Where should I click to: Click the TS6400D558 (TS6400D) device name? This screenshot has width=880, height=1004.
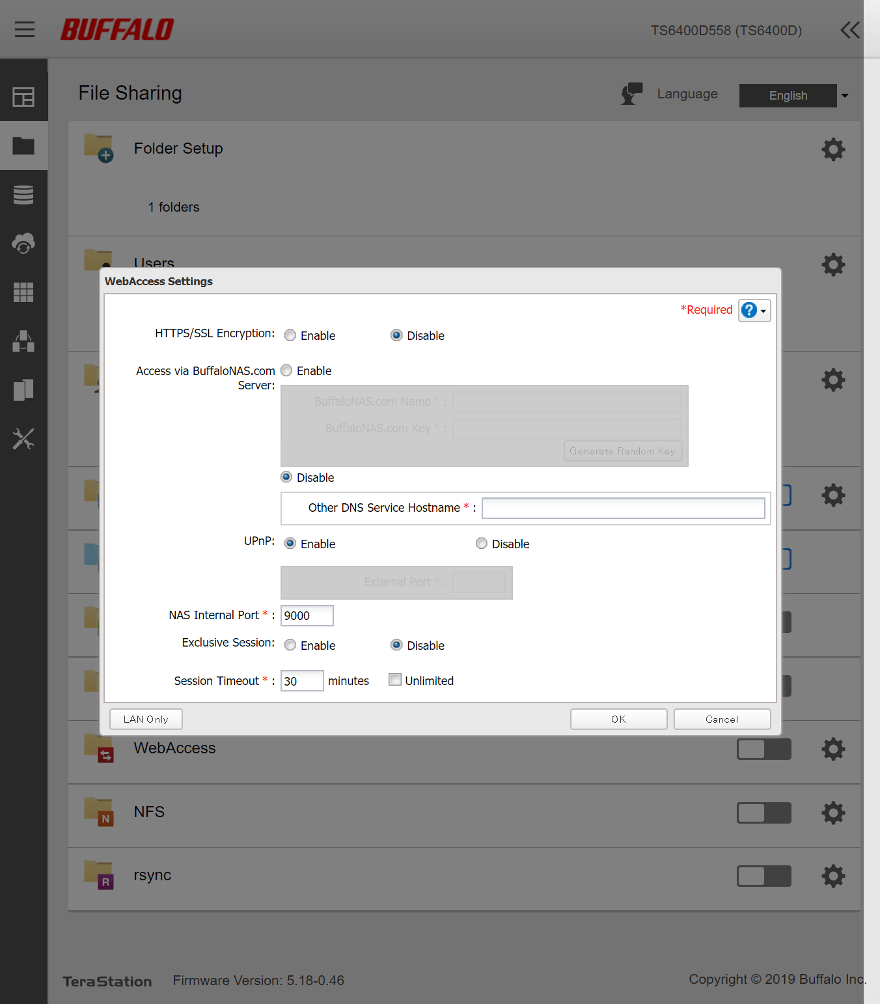tap(726, 31)
